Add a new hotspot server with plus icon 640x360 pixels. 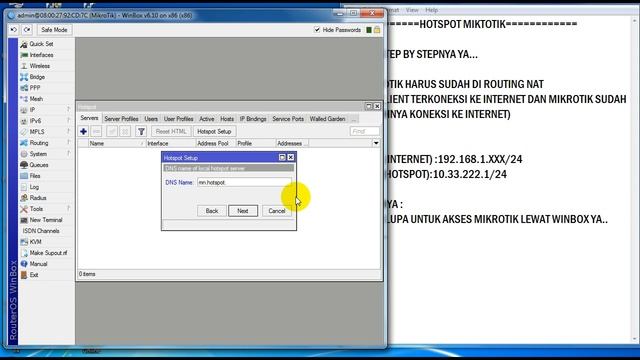pos(83,131)
